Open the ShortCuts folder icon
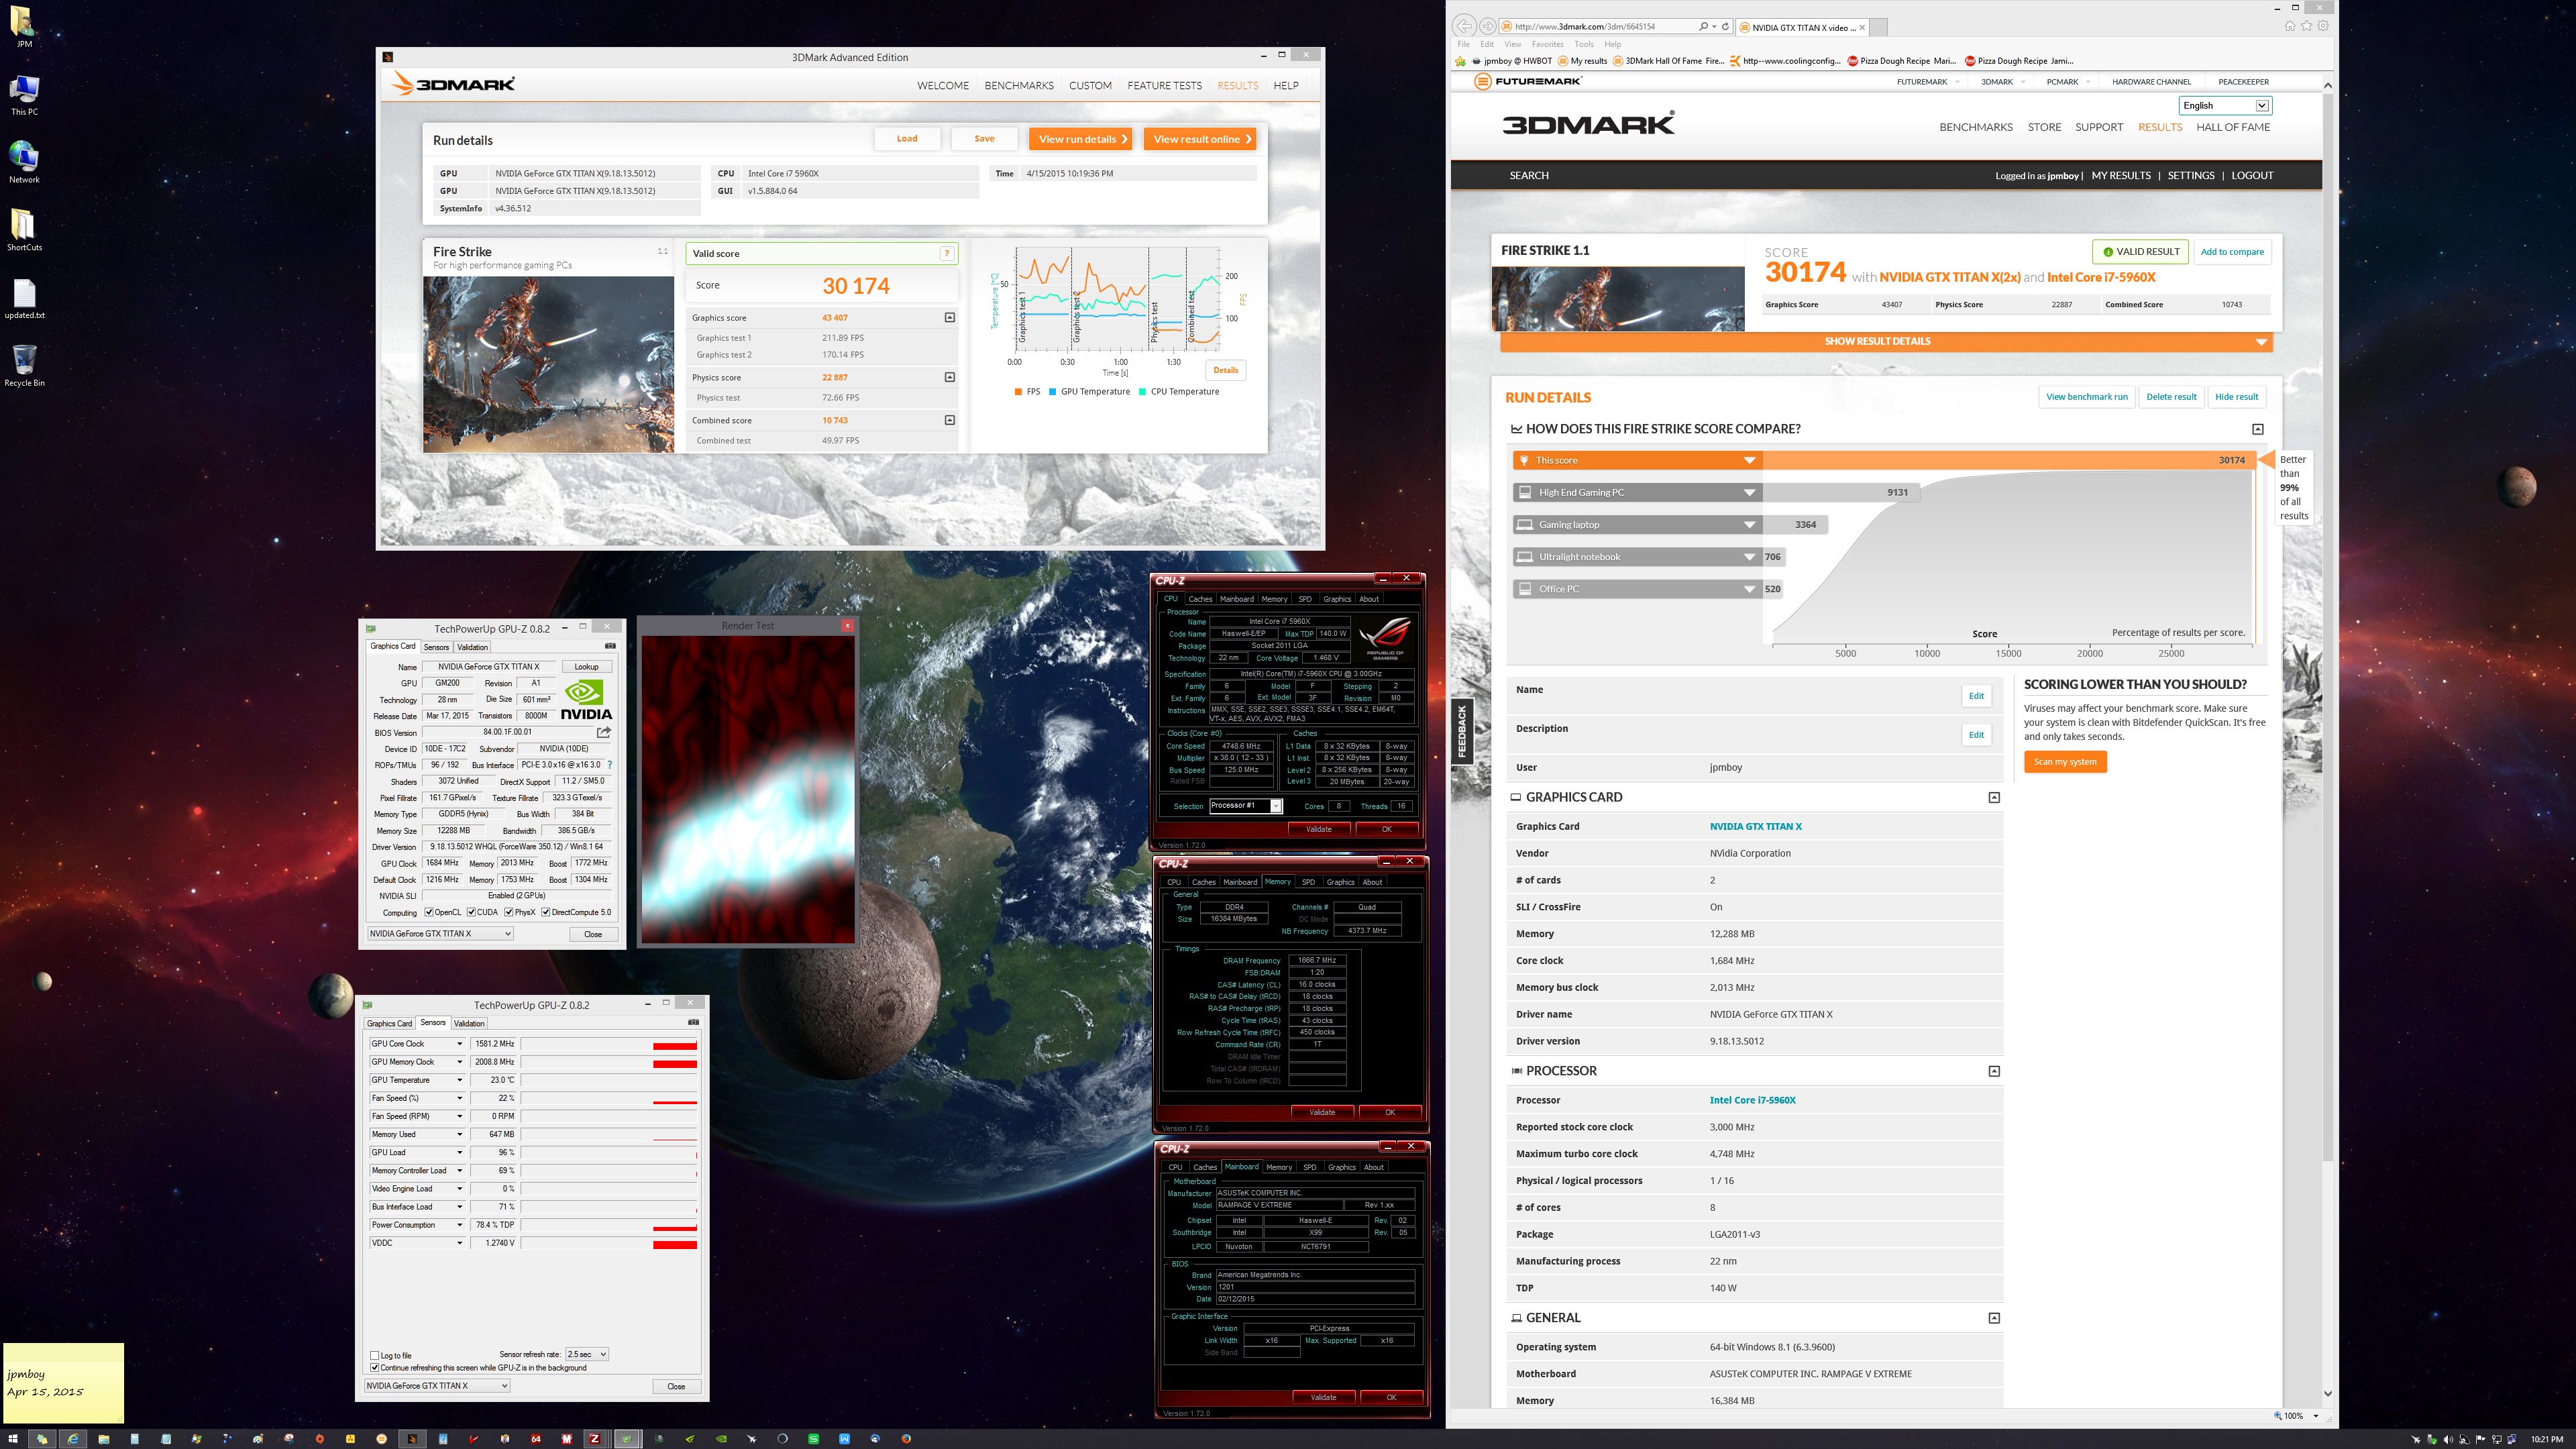The width and height of the screenshot is (2576, 1449). click(24, 230)
